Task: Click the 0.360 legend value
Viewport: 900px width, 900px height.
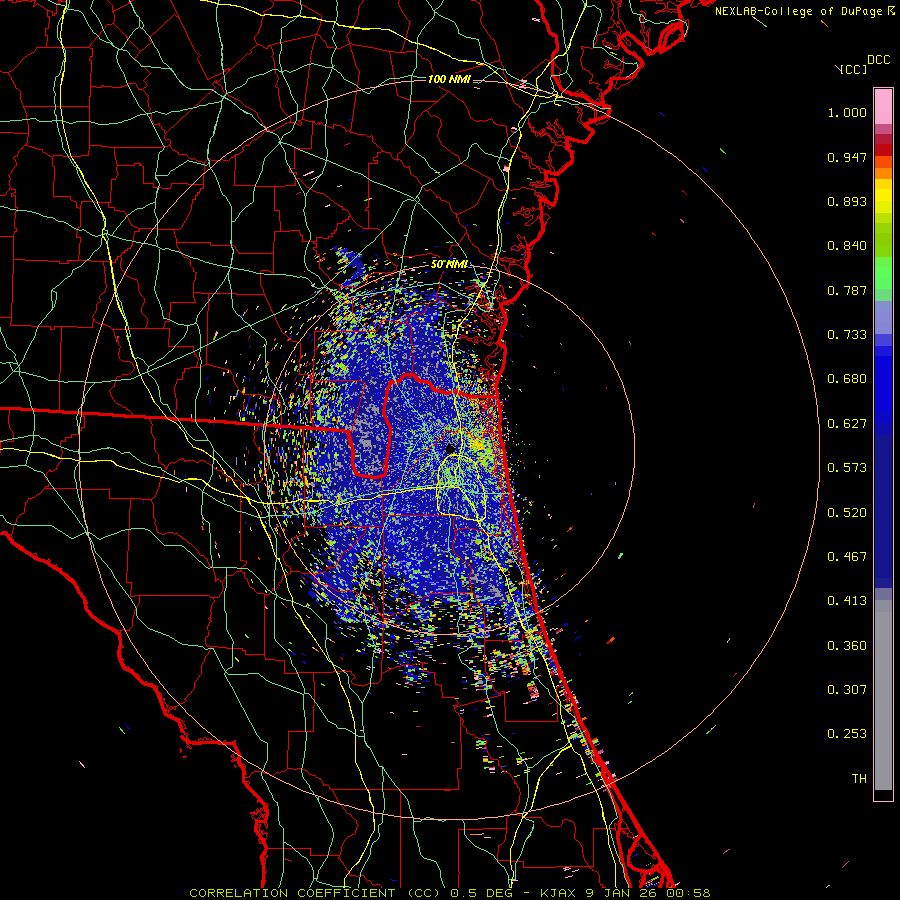Action: point(847,646)
